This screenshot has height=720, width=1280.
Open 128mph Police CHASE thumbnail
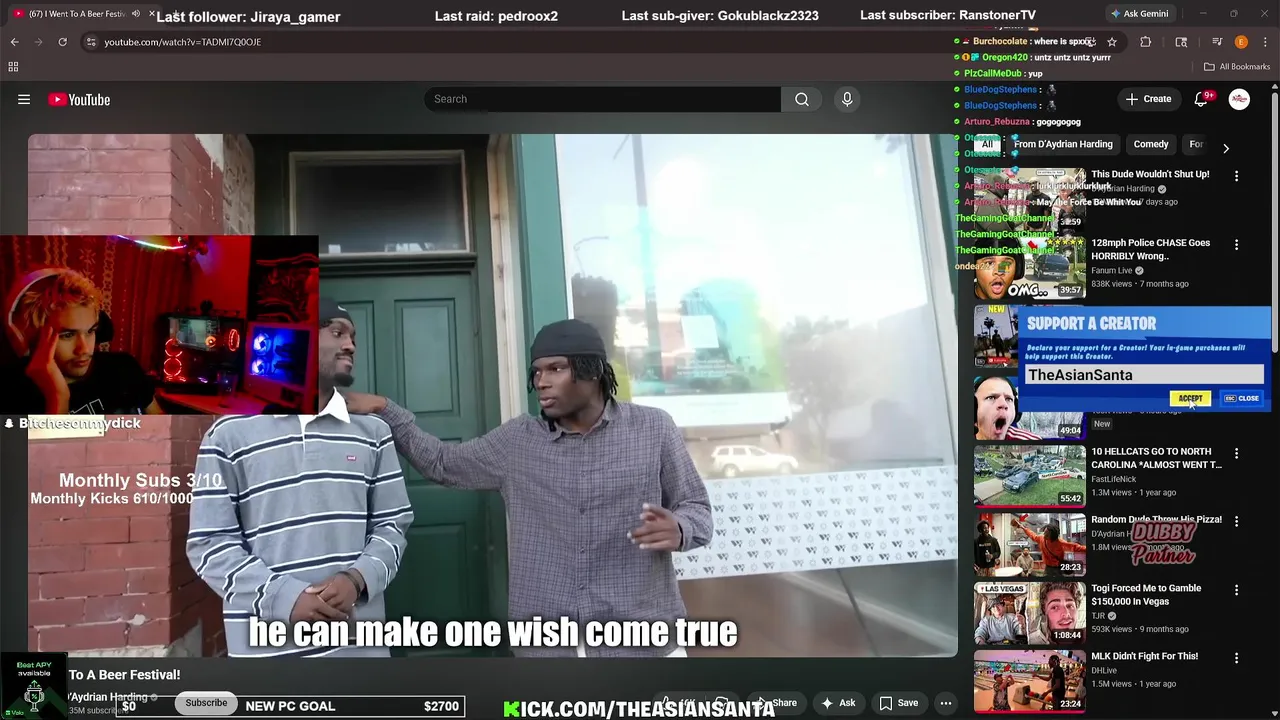pyautogui.click(x=1030, y=267)
